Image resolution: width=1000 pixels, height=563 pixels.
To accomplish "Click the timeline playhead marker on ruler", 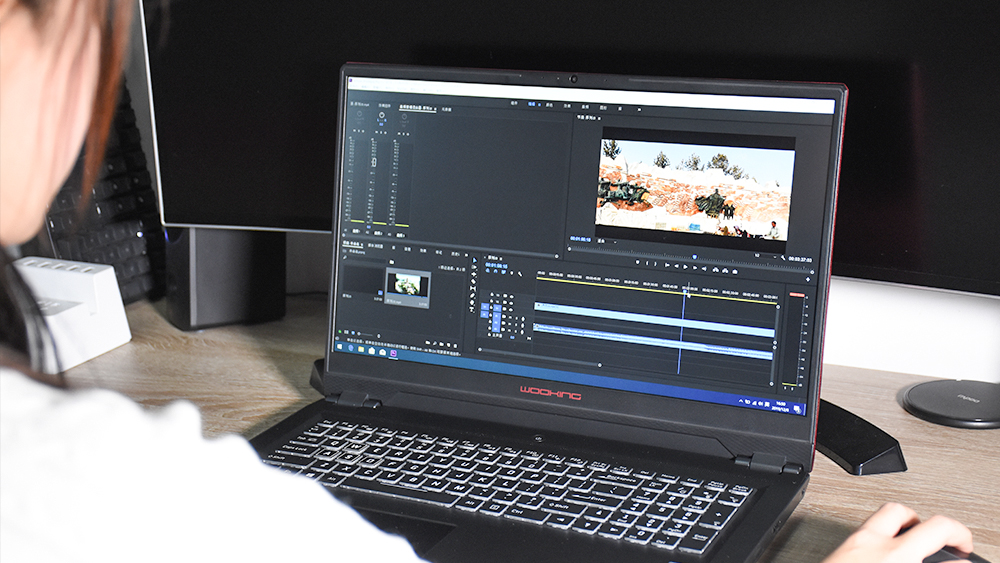I will [x=687, y=291].
